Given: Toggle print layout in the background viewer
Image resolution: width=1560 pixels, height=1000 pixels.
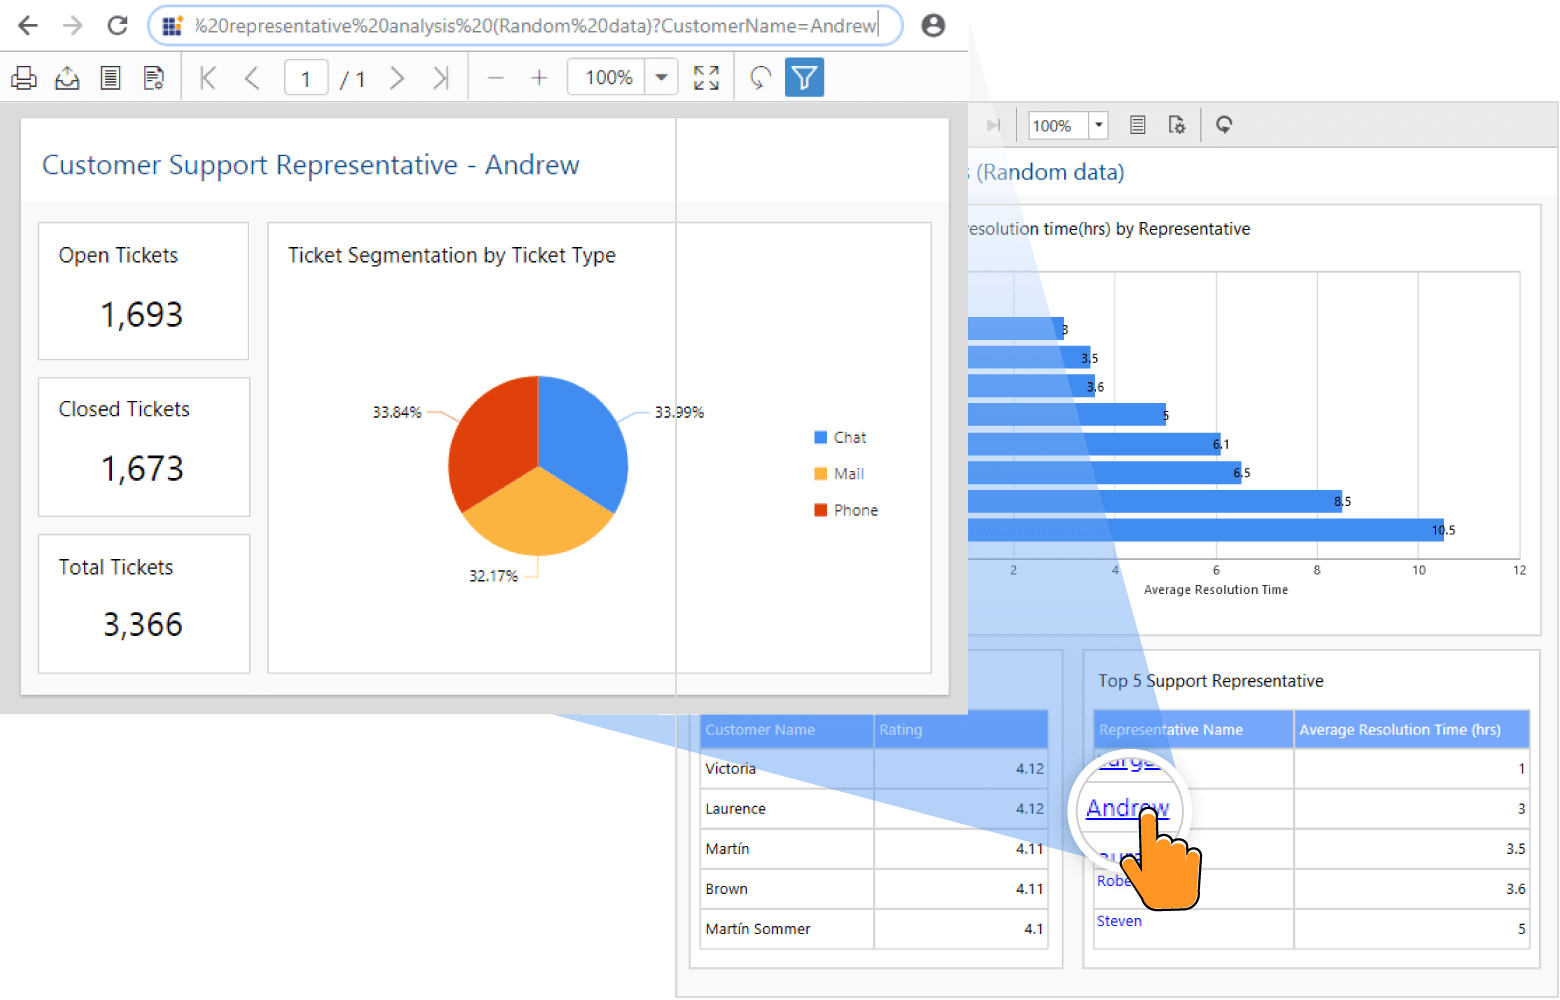Looking at the screenshot, I should (1137, 125).
